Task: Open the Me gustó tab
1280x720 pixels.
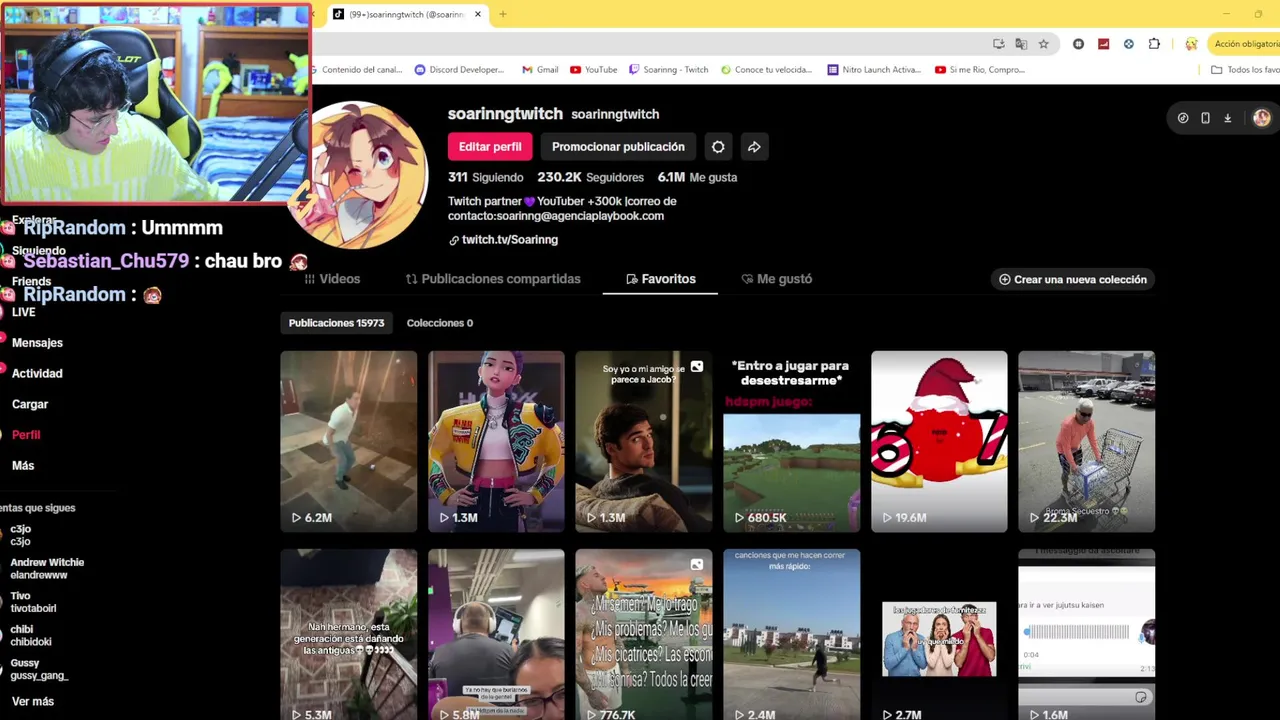Action: [776, 279]
